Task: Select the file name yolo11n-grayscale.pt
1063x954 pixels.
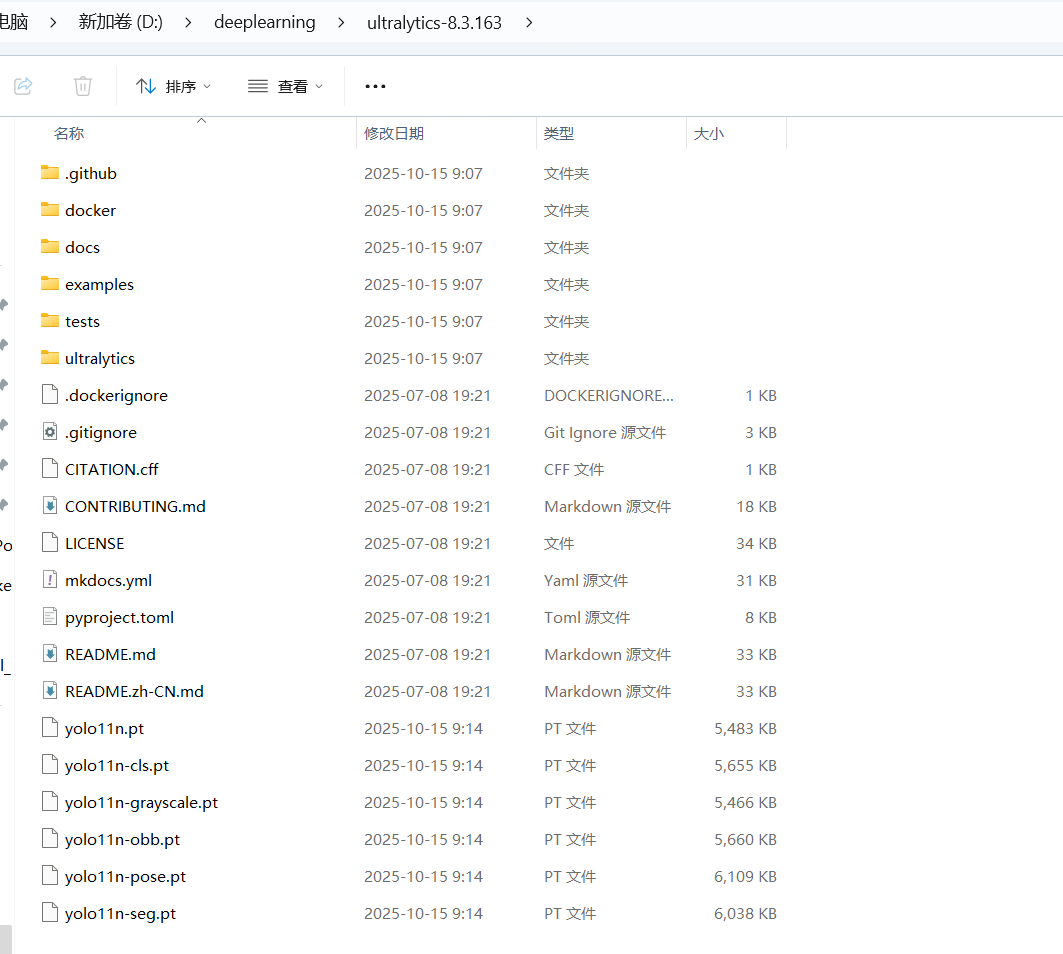Action: pos(142,803)
